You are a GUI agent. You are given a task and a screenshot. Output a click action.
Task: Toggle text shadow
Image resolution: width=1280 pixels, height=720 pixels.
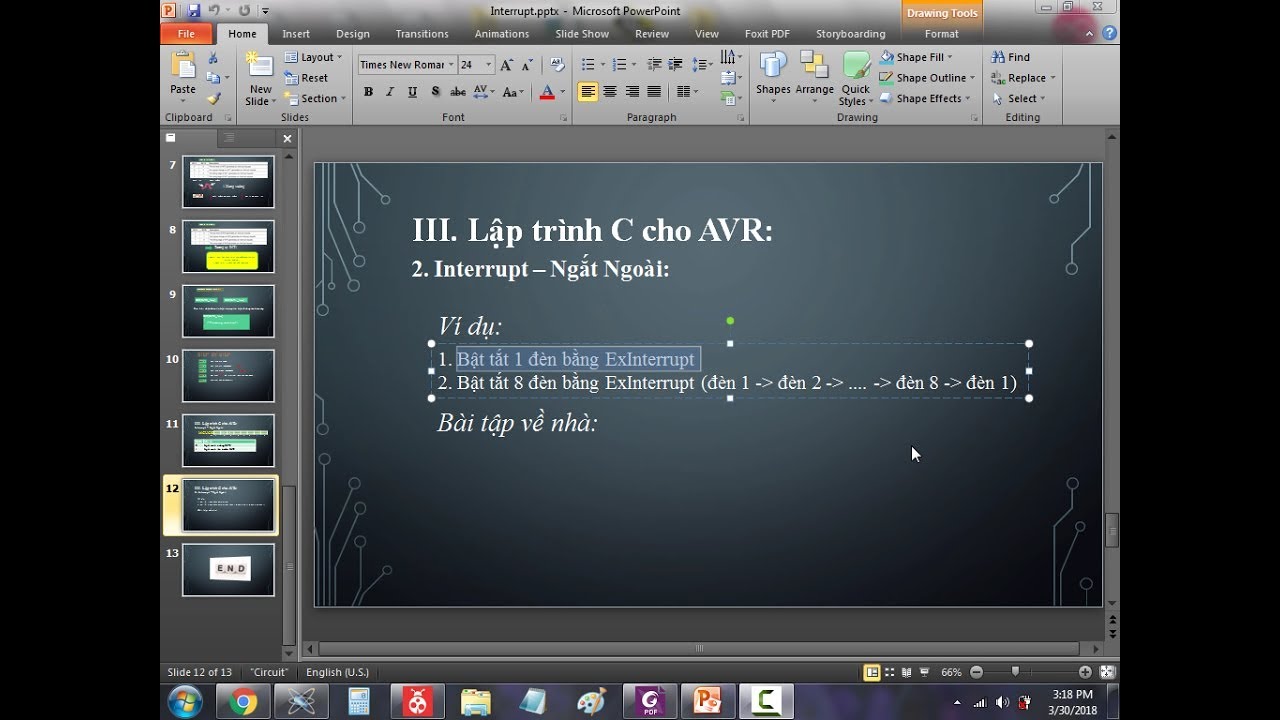tap(435, 92)
